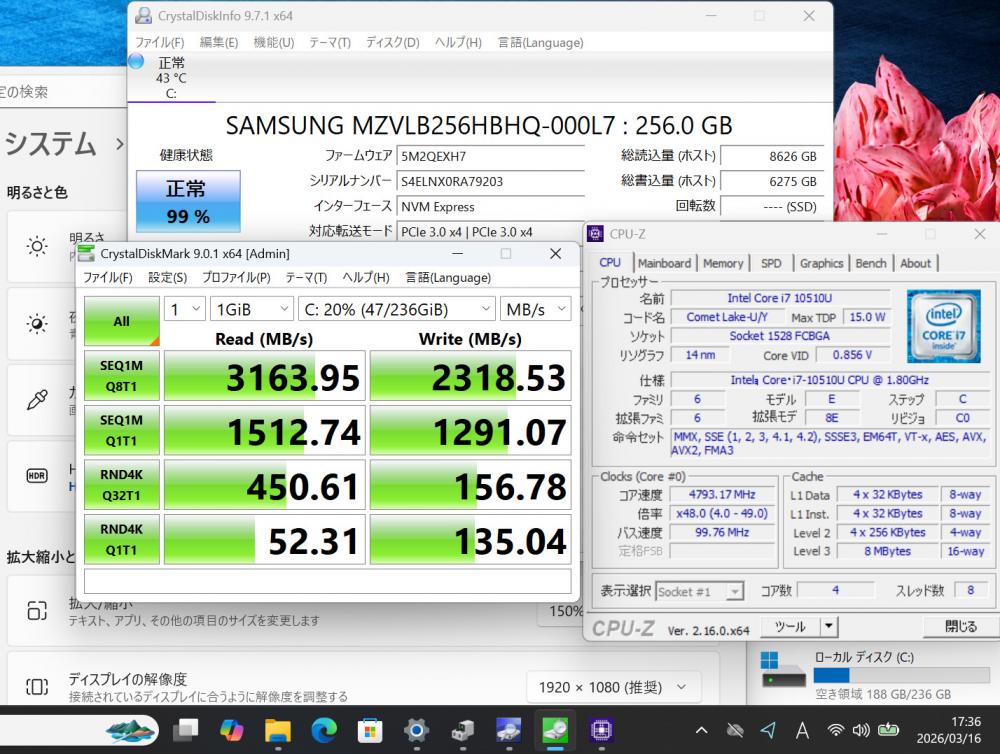
Task: Run the RND4K Q1T1 test
Action: [x=122, y=539]
